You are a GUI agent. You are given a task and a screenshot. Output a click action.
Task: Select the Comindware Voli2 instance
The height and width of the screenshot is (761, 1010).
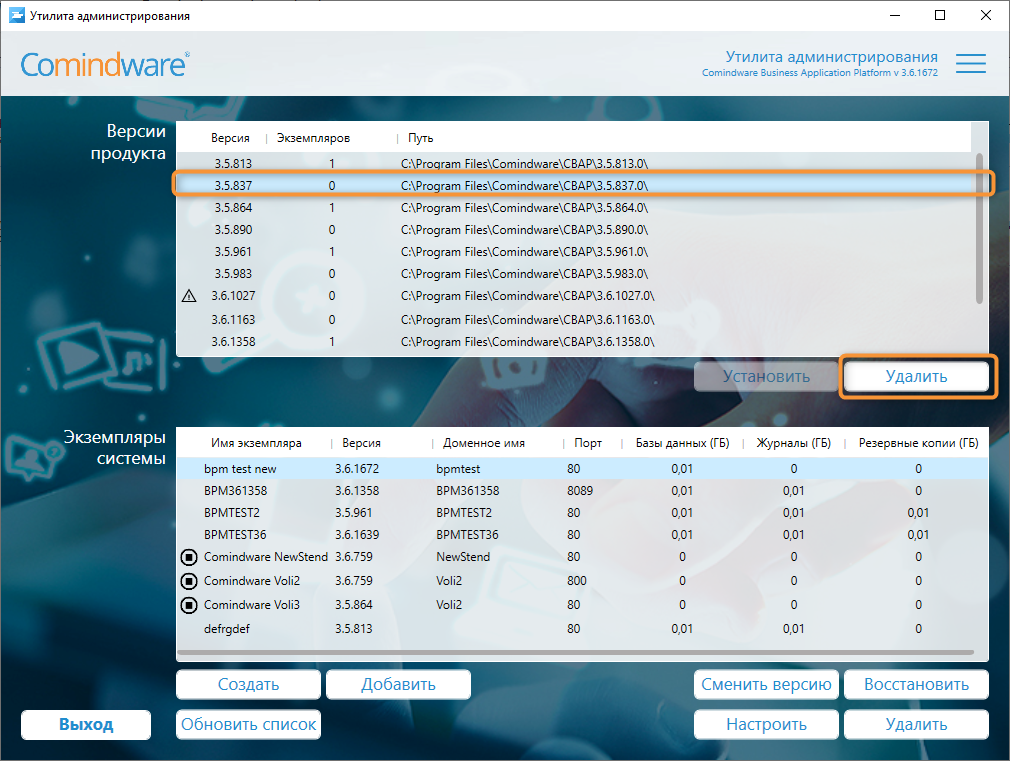tap(582, 581)
